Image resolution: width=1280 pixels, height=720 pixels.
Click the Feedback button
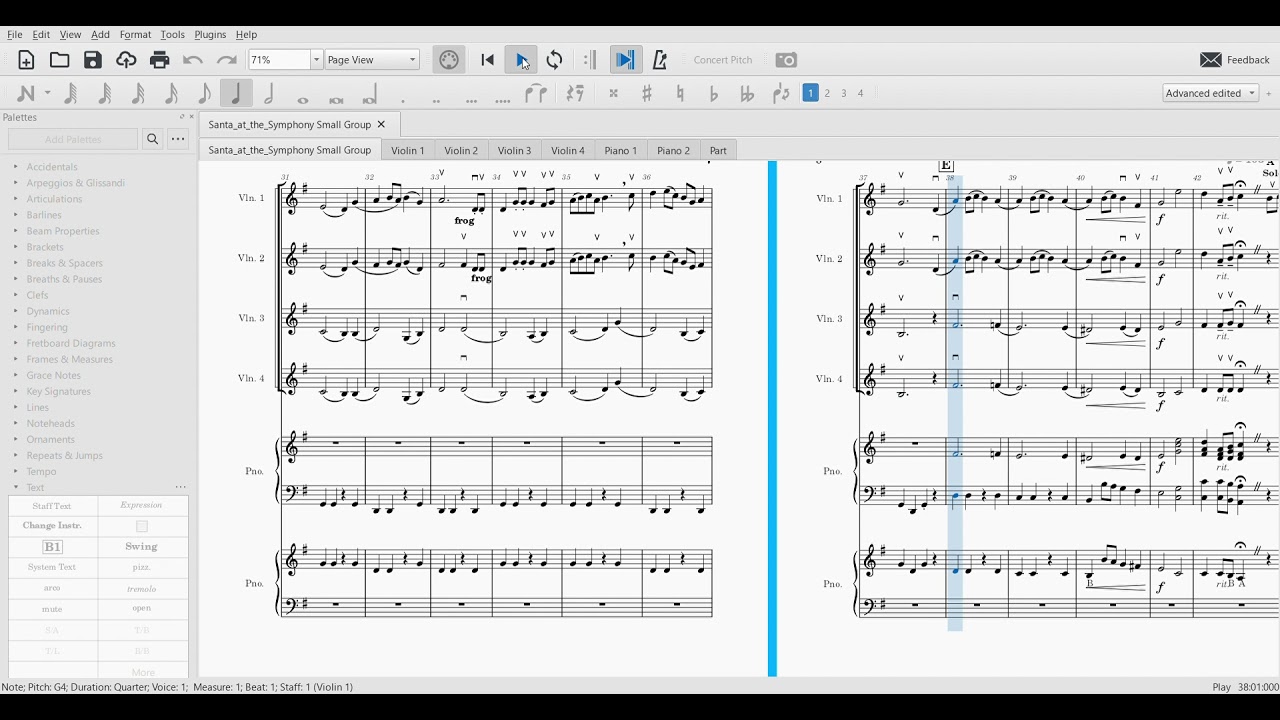(x=1235, y=60)
